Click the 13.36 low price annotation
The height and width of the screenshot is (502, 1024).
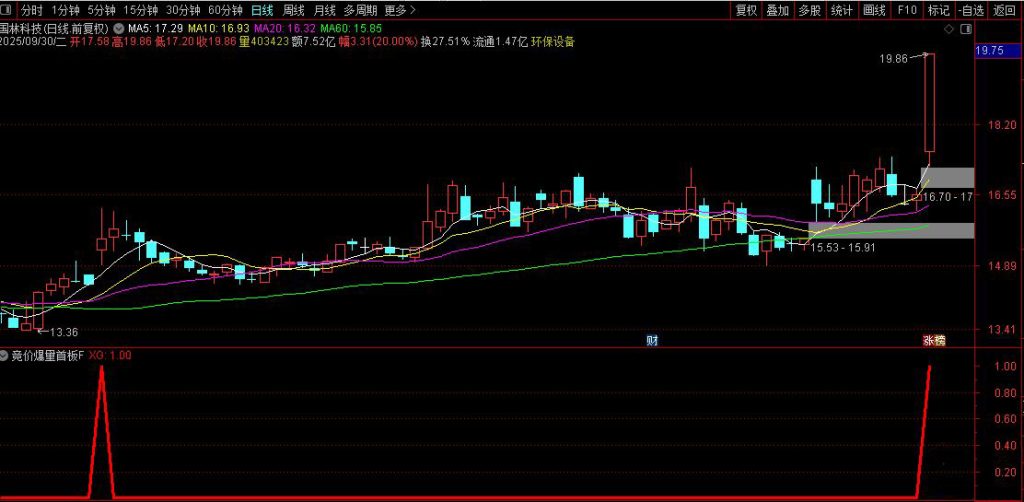tap(63, 332)
